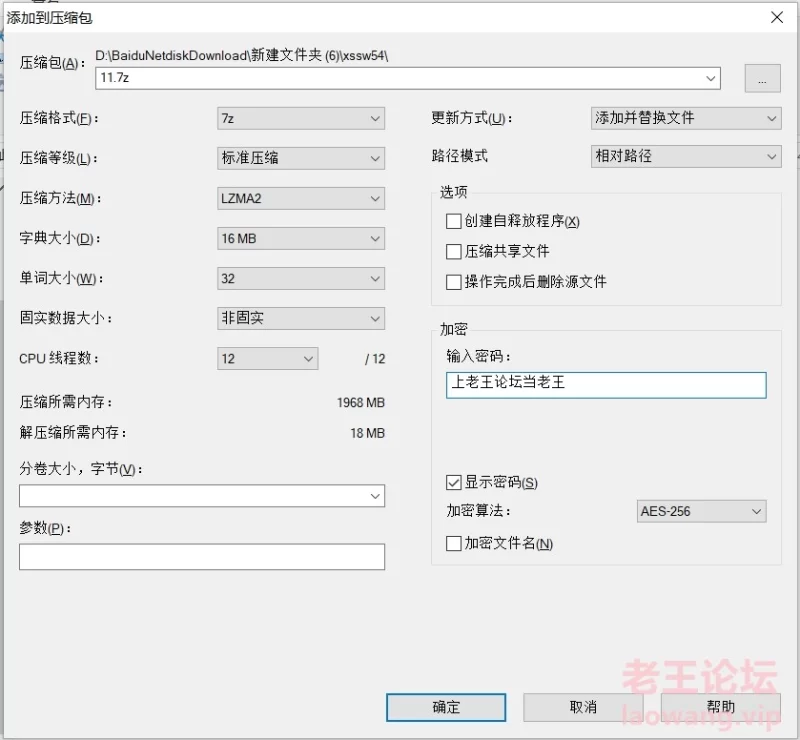Screen dimensions: 800x740
Task: Click the 帮助 button
Action: (x=720, y=707)
